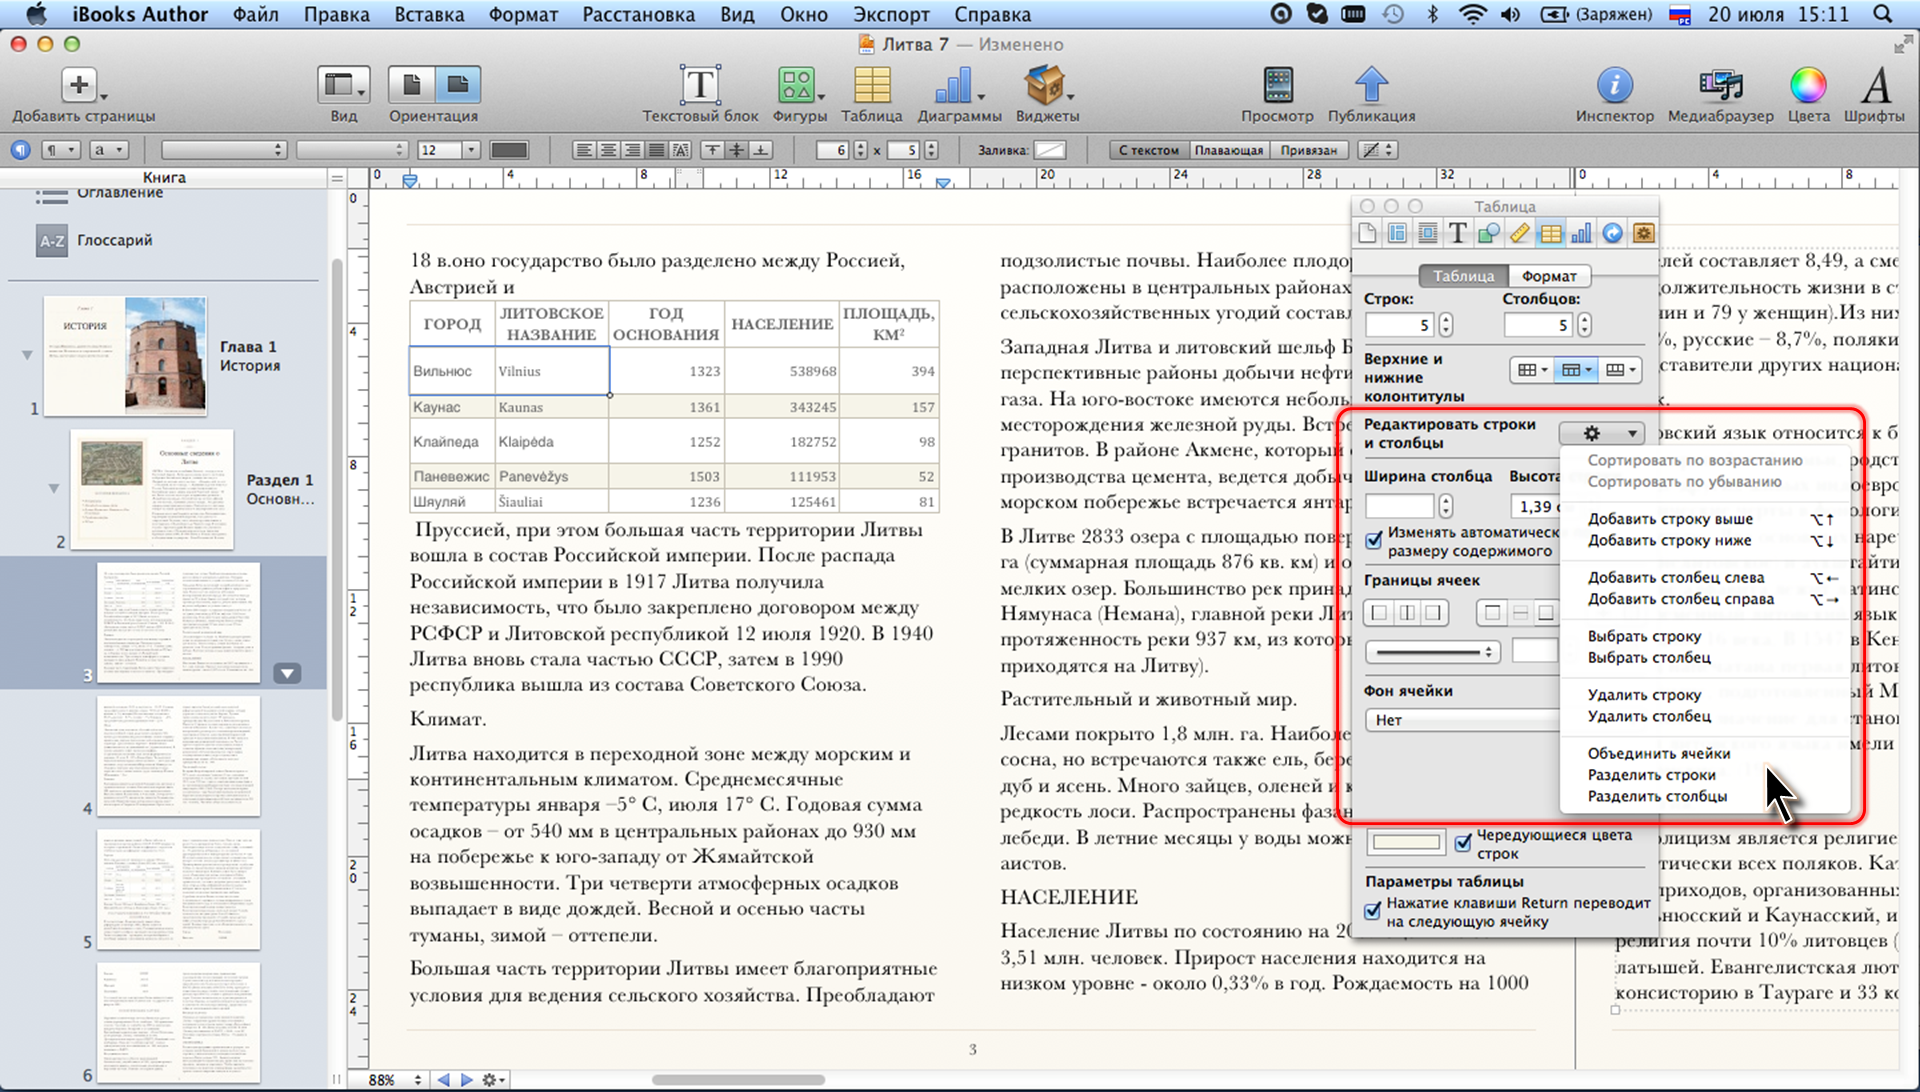Open the Edit rows and columns gear dropdown
The height and width of the screenshot is (1092, 1920).
pos(1602,433)
